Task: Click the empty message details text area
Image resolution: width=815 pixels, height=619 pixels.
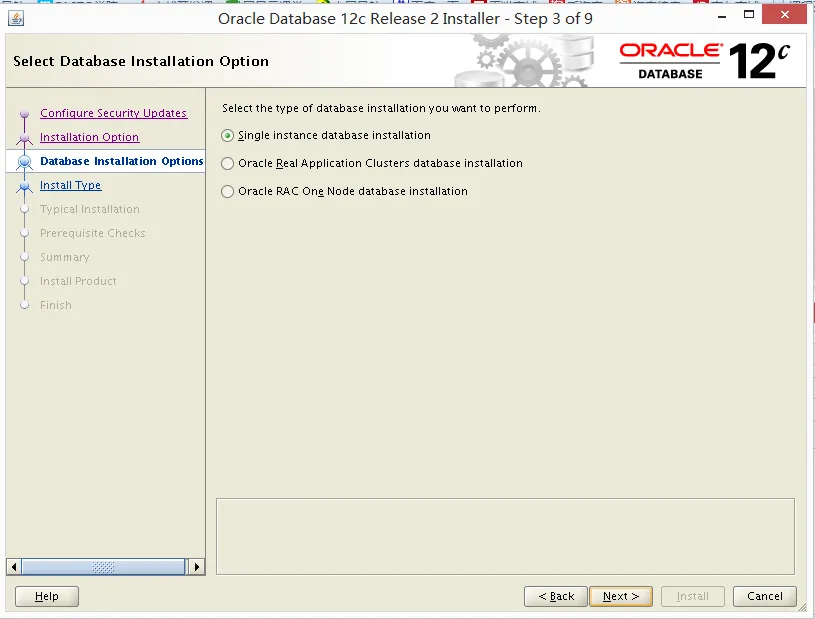Action: 505,536
